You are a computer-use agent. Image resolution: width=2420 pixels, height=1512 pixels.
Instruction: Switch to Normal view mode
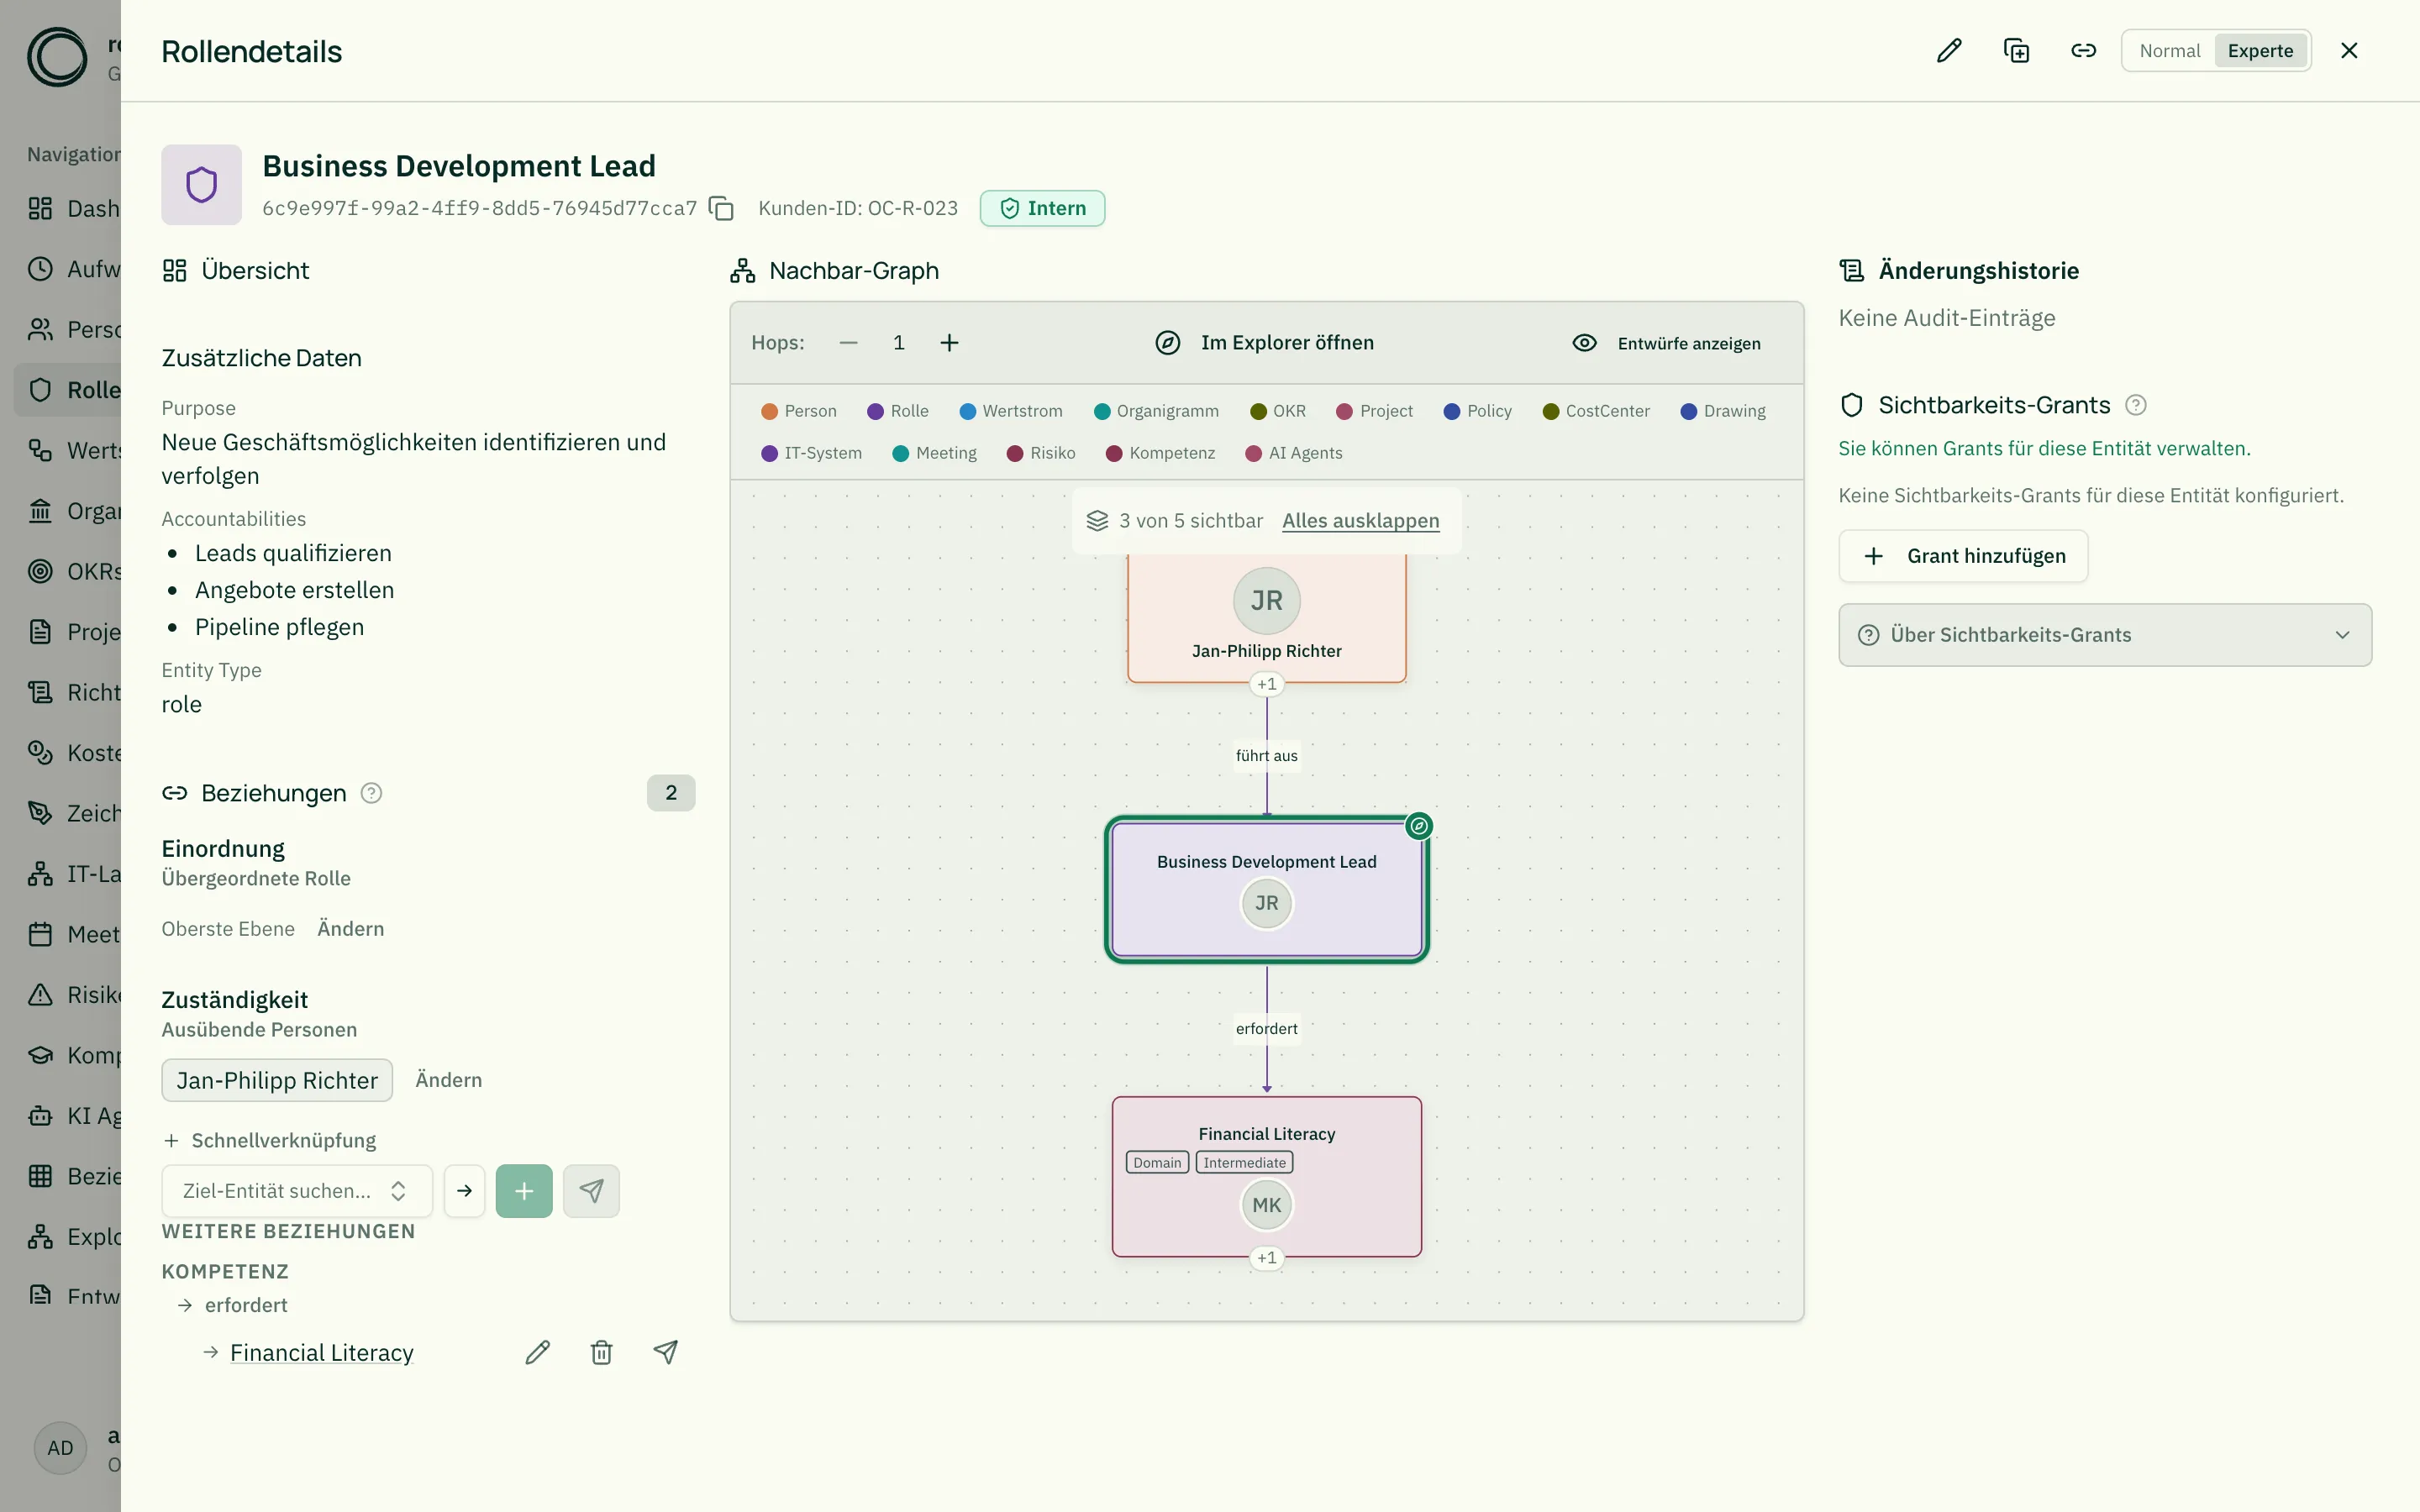coord(2169,51)
